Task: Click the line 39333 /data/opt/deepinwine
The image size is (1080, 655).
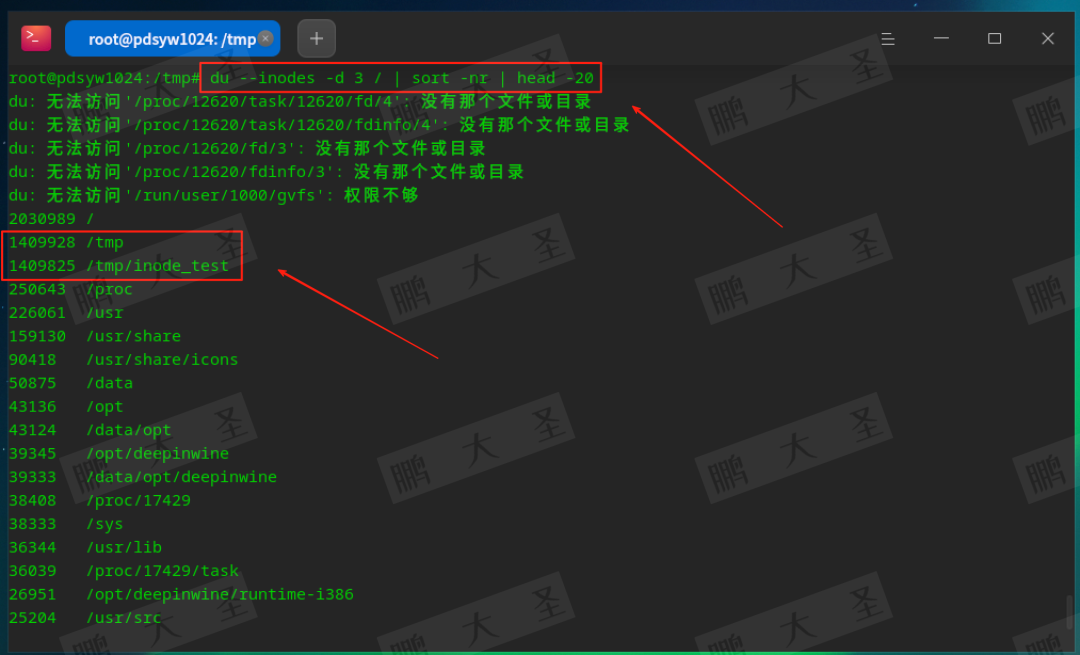Action: (143, 477)
